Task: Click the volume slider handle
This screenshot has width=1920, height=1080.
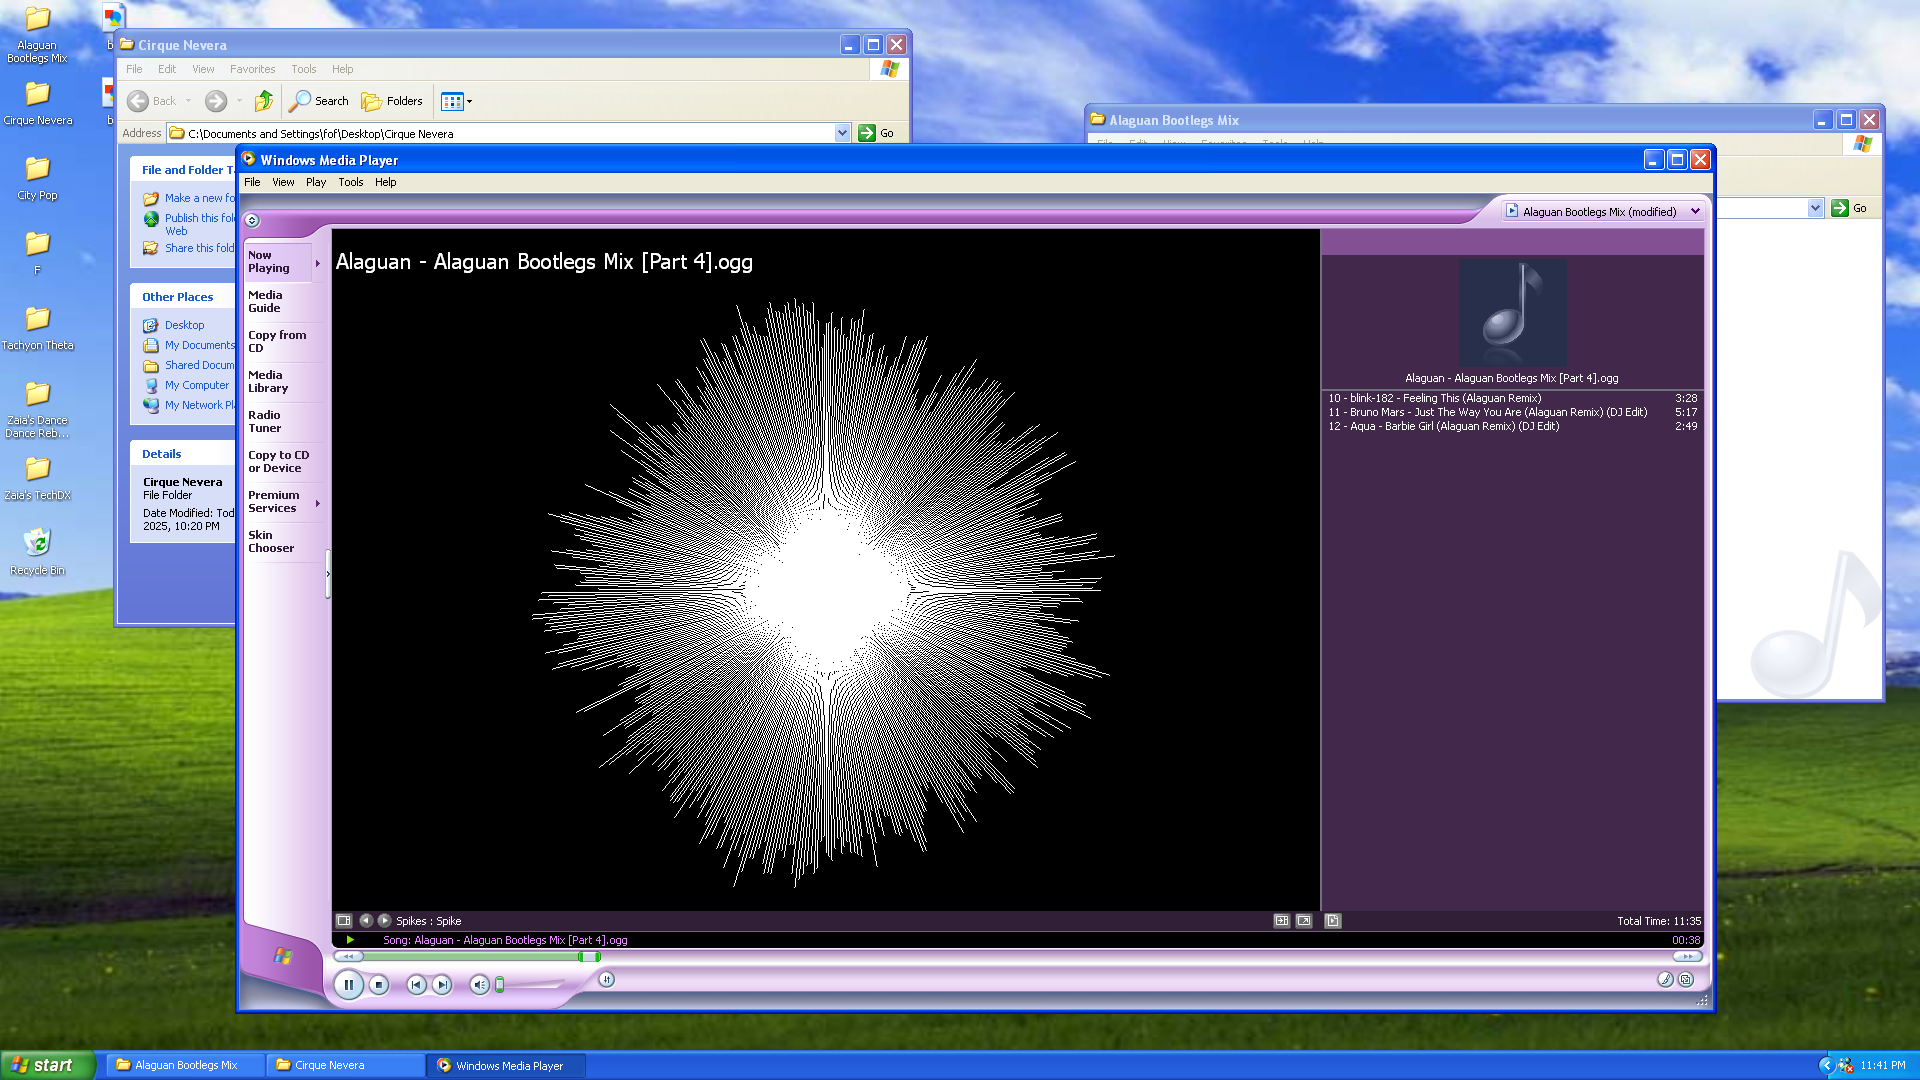Action: coord(499,985)
